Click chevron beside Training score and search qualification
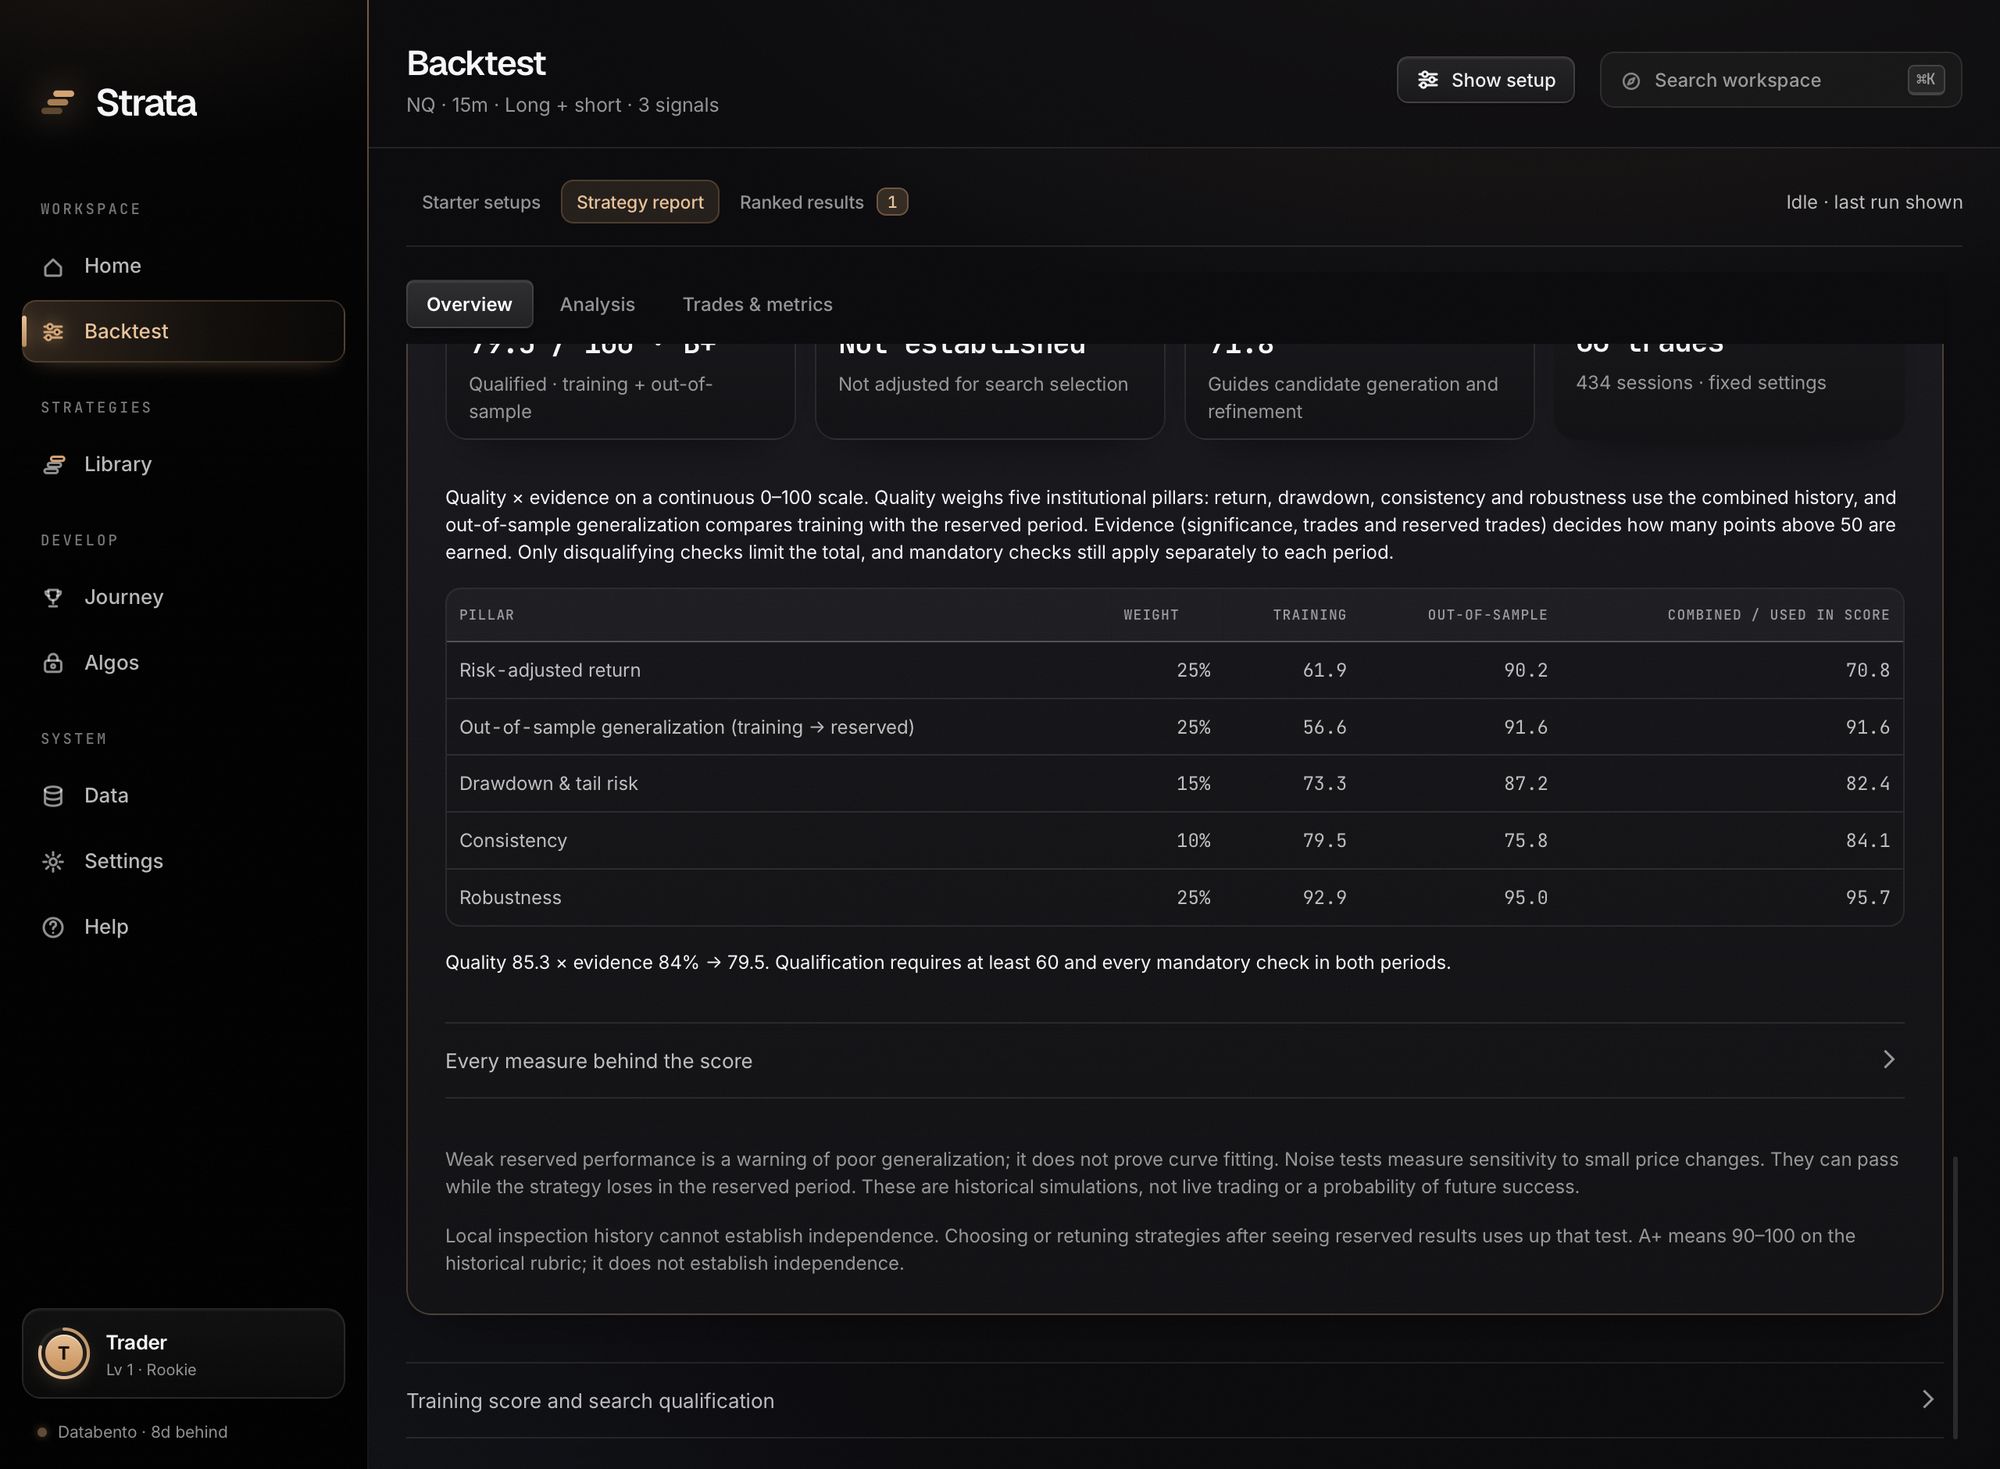This screenshot has height=1469, width=2000. point(1927,1400)
